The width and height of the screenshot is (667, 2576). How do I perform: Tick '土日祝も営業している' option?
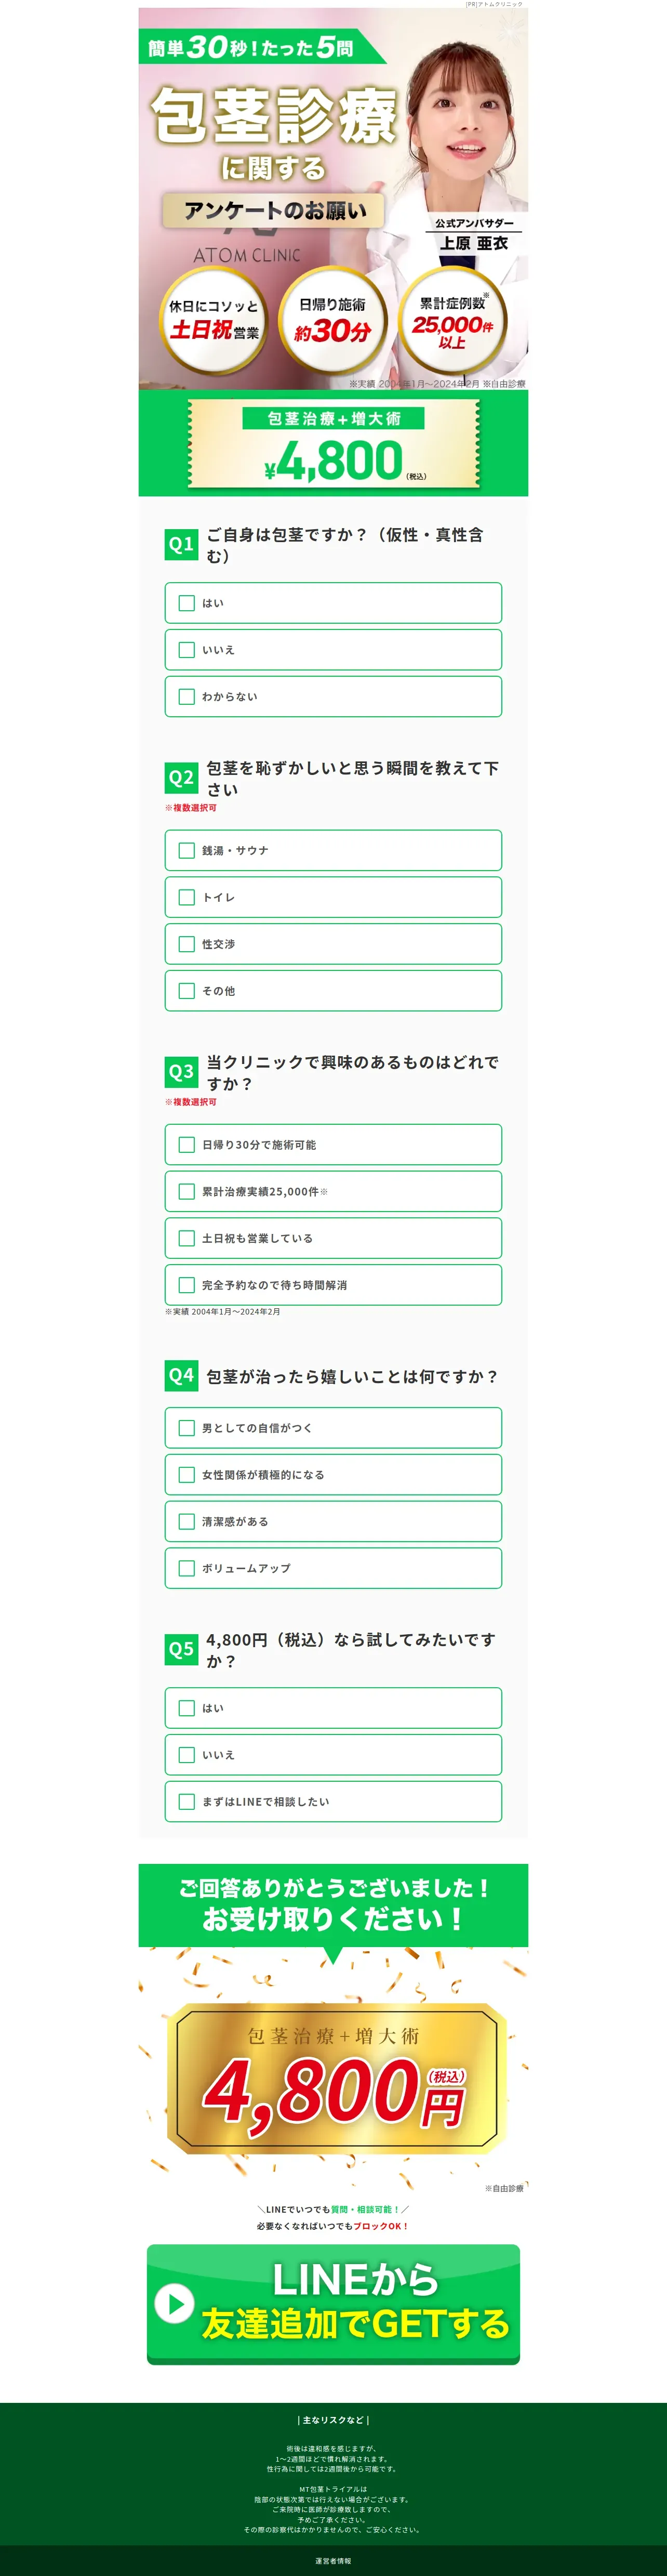(x=187, y=1238)
